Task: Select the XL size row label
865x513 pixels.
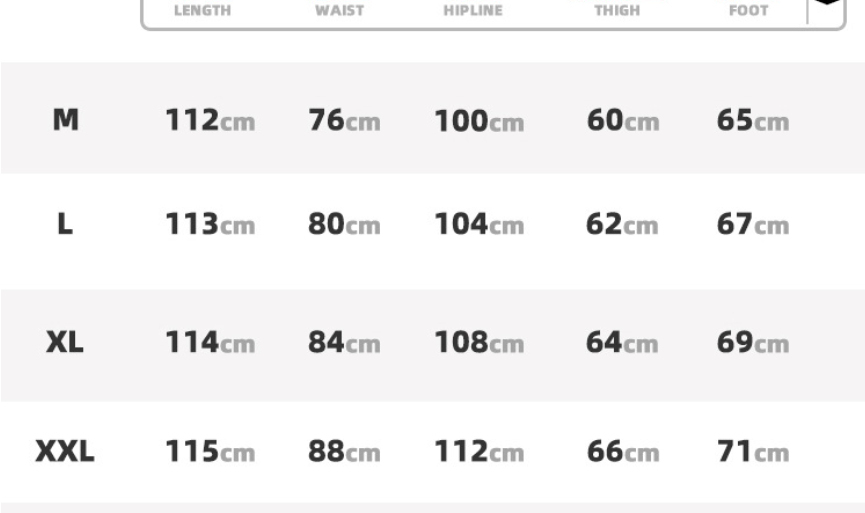Action: point(65,342)
